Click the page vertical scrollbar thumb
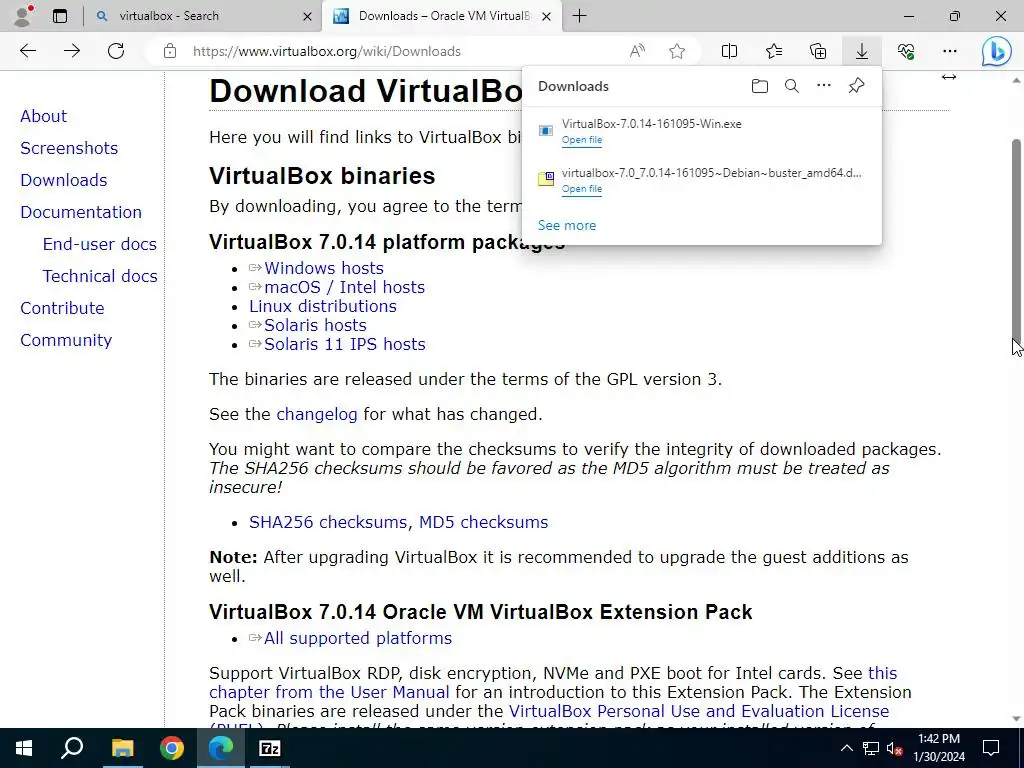This screenshot has width=1024, height=768. coord(1016,240)
